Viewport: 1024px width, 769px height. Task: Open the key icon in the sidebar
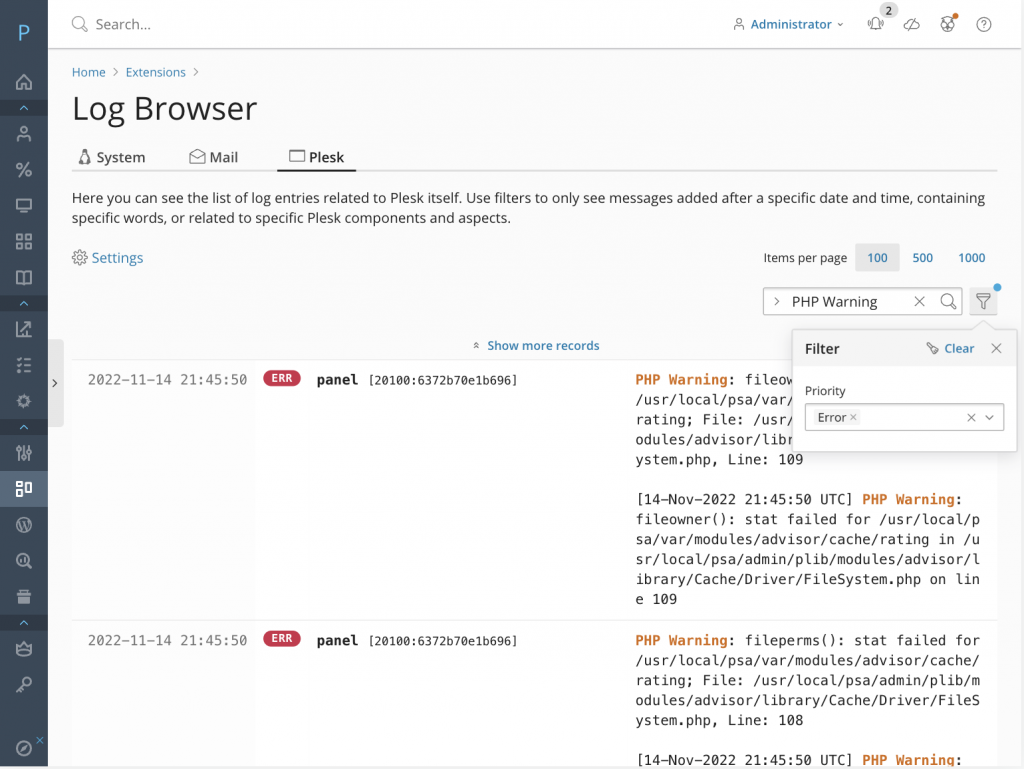pyautogui.click(x=24, y=685)
